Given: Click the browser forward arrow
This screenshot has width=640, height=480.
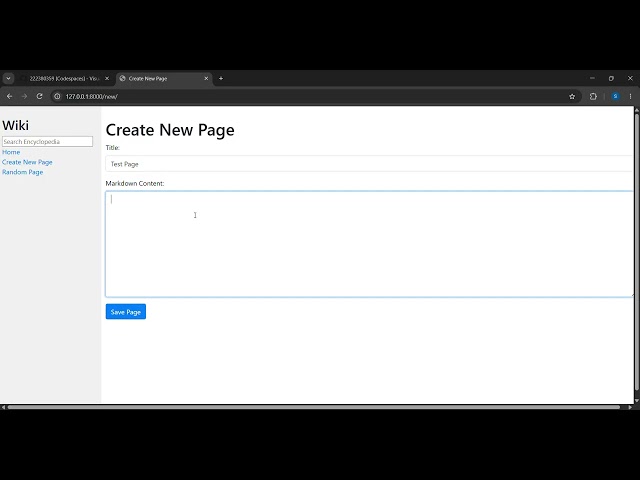Looking at the screenshot, I should [24, 96].
